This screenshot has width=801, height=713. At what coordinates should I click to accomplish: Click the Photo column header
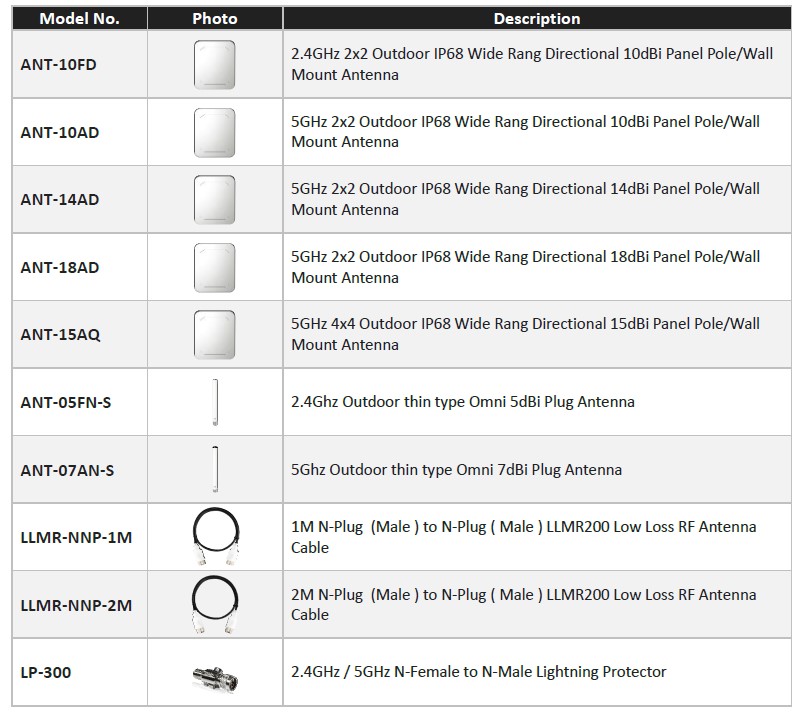[215, 18]
